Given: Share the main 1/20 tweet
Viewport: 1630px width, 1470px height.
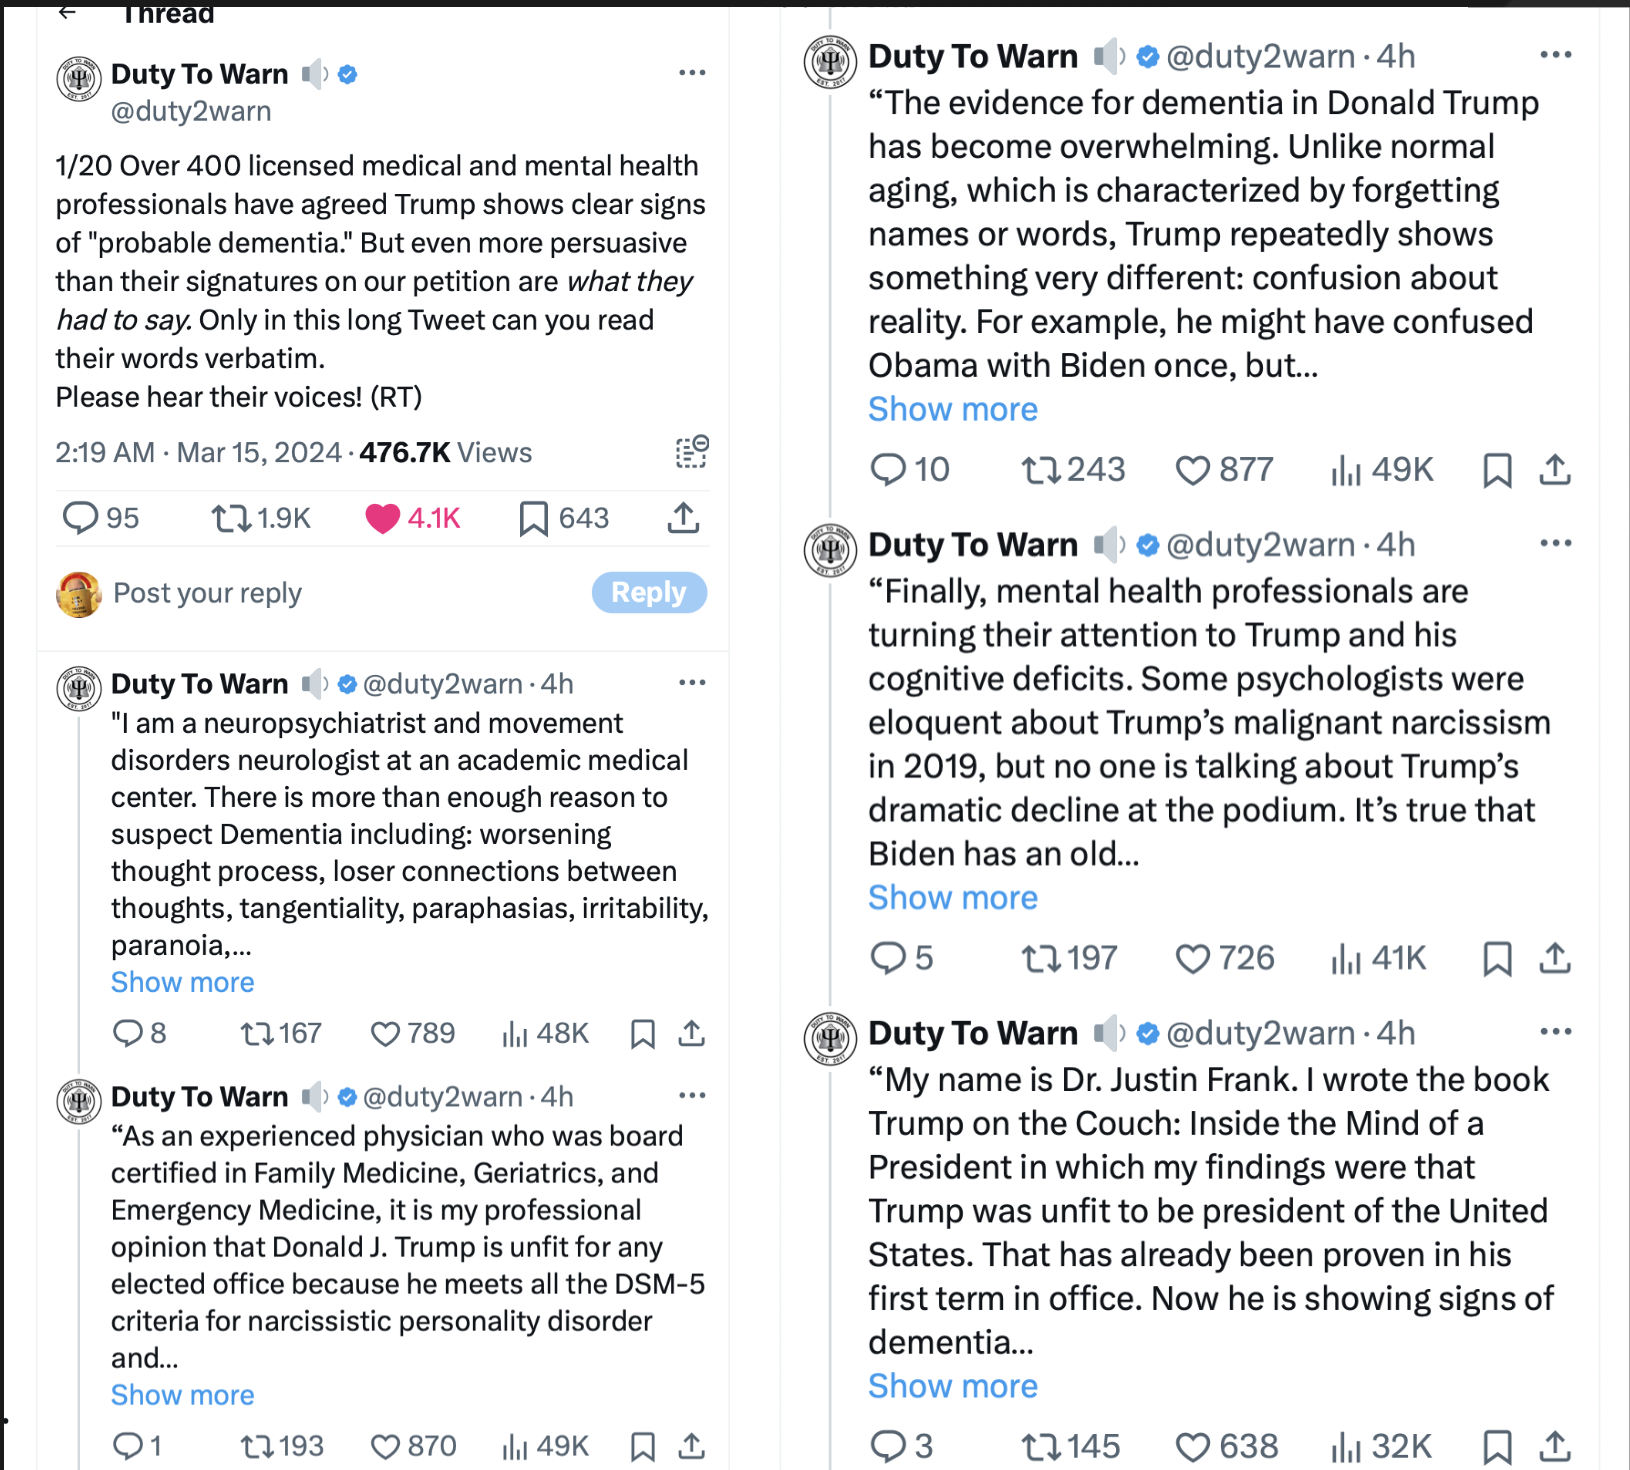Looking at the screenshot, I should click(x=683, y=518).
